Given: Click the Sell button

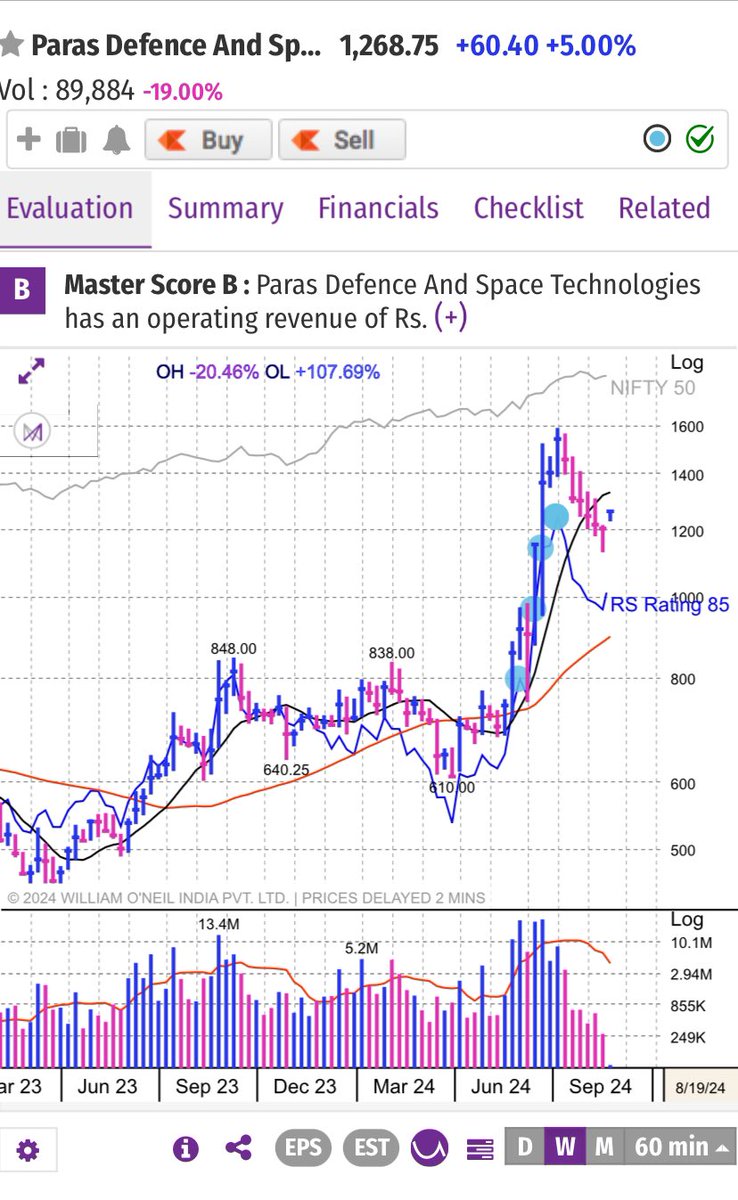Looking at the screenshot, I should (x=341, y=140).
